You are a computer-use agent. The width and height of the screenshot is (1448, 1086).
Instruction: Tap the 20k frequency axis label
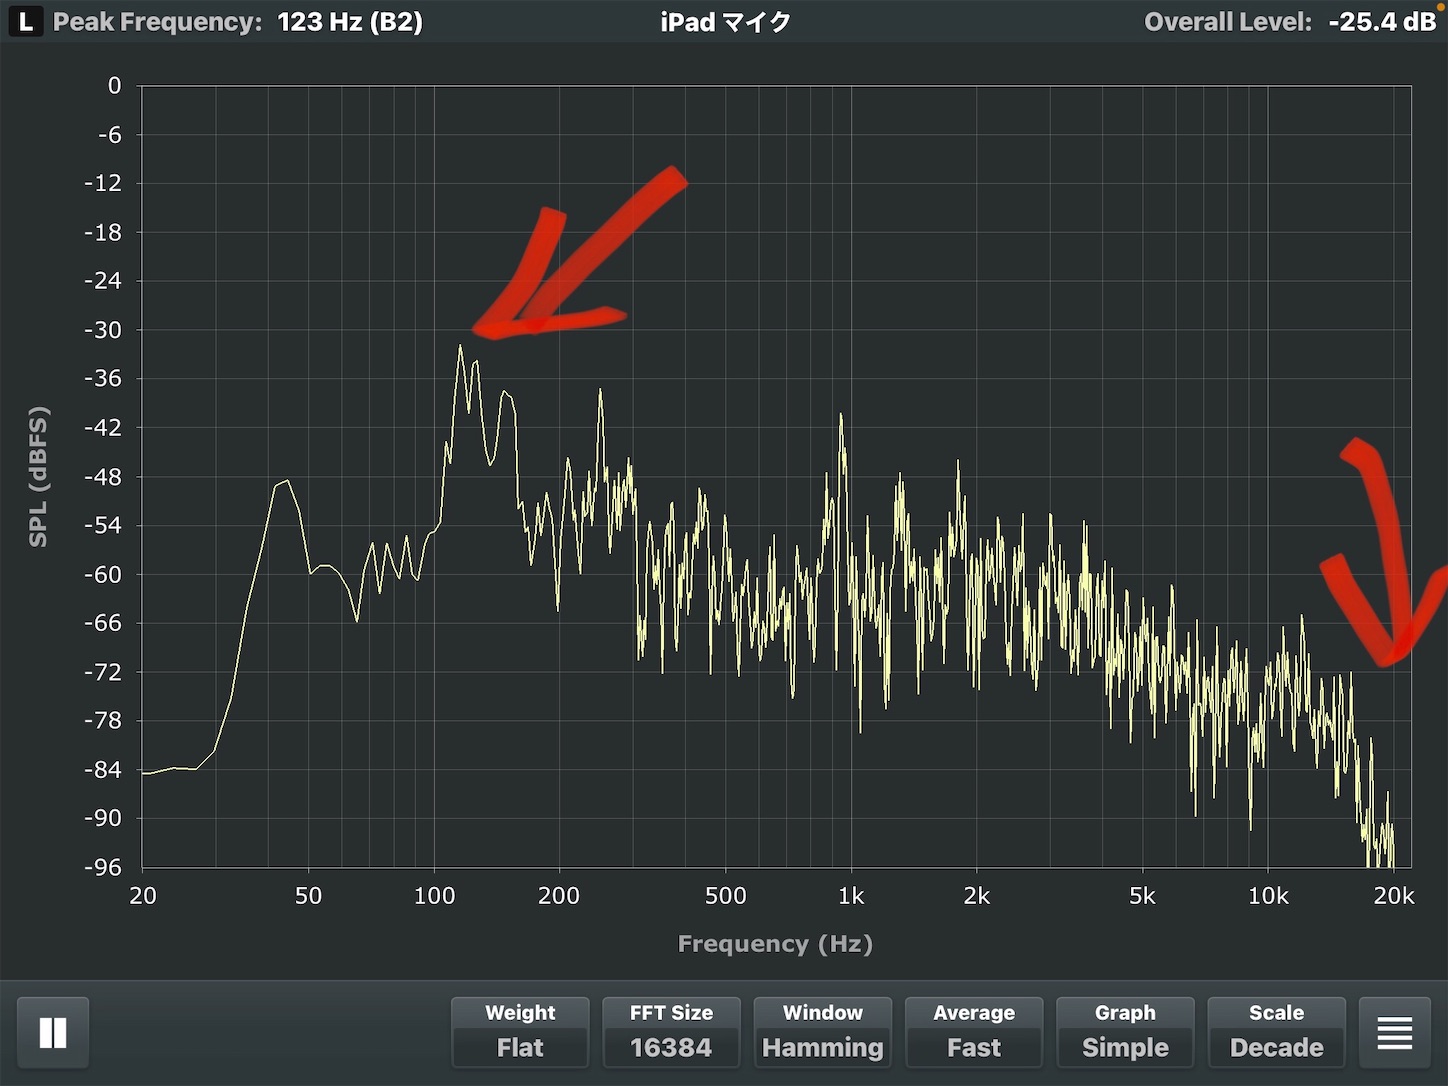[1394, 896]
